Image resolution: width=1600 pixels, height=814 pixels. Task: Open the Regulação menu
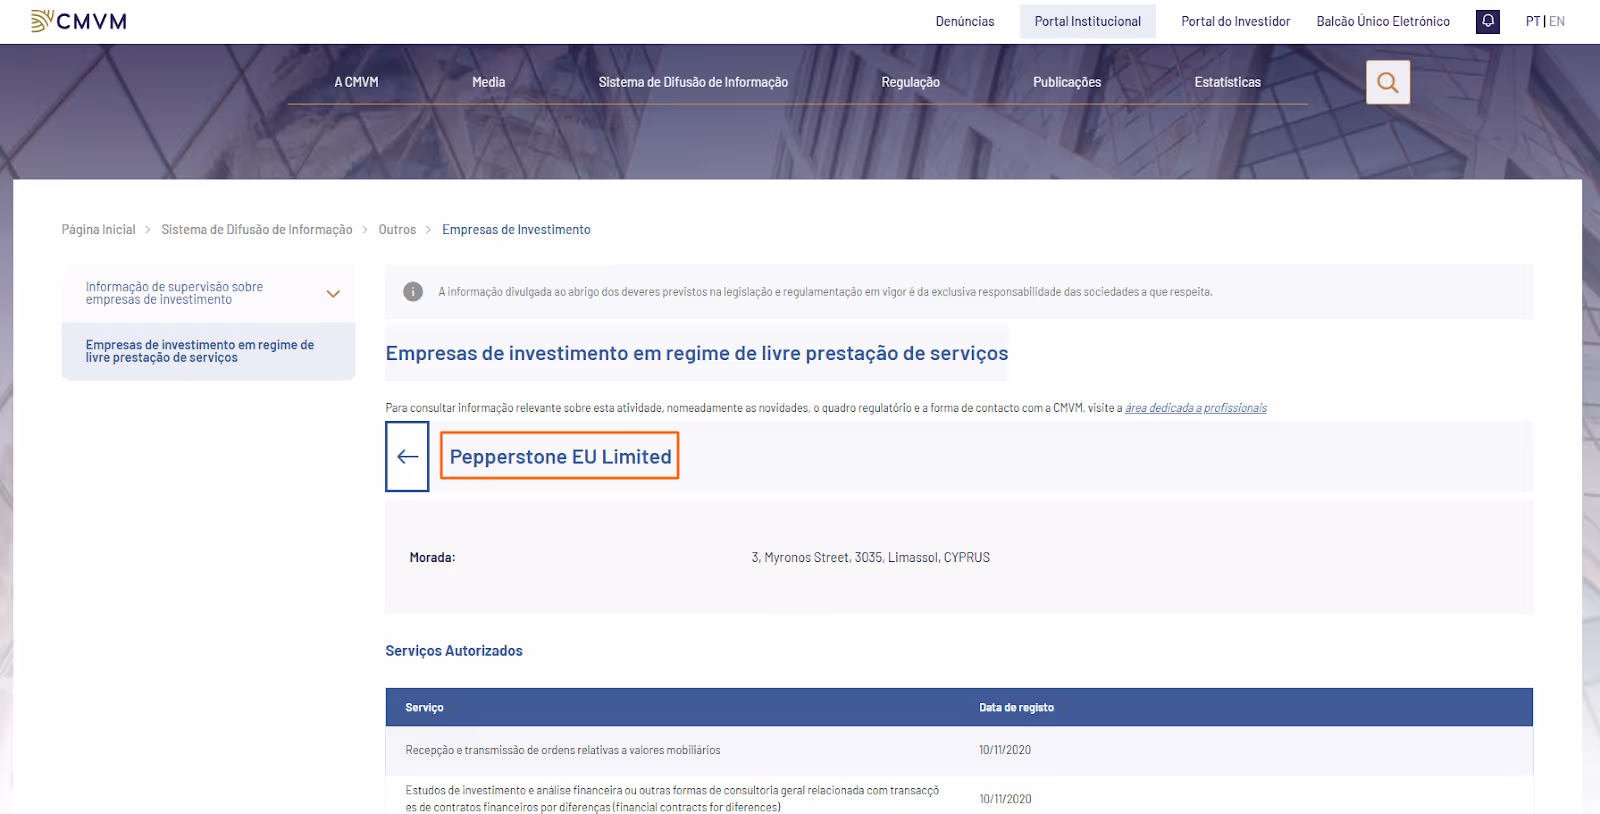click(x=910, y=82)
